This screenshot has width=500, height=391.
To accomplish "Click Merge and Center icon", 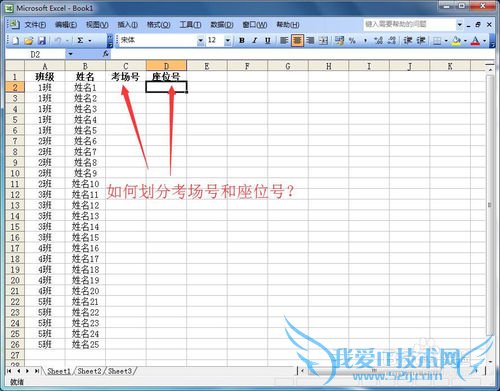I will point(323,41).
